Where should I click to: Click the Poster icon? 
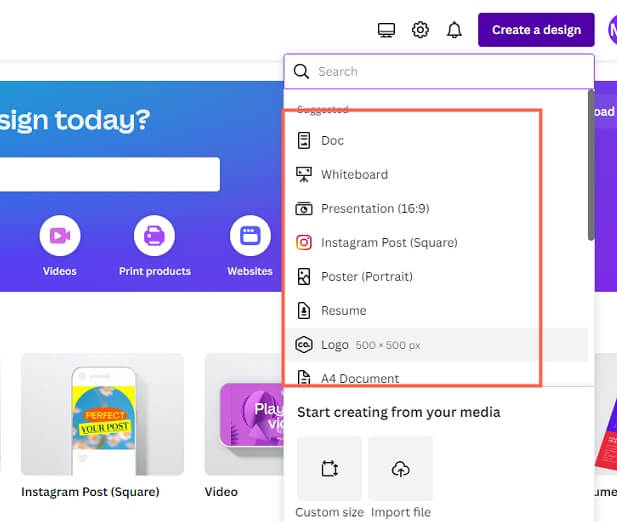303,277
